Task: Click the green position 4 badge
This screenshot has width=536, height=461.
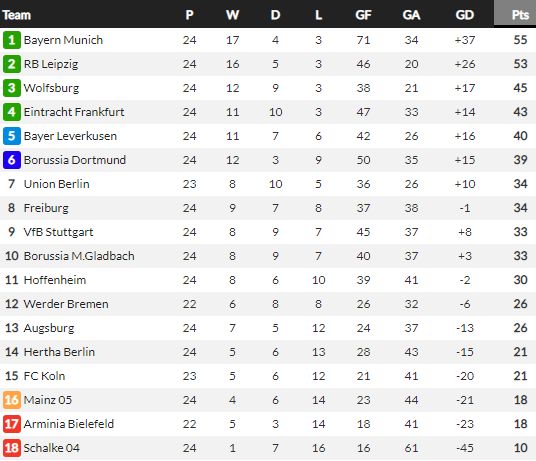Action: (12, 112)
